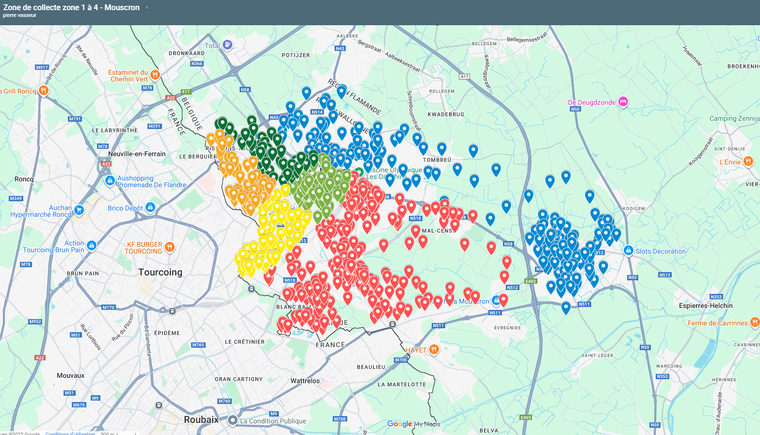Select the BEAULIEU place label

[x=371, y=367]
